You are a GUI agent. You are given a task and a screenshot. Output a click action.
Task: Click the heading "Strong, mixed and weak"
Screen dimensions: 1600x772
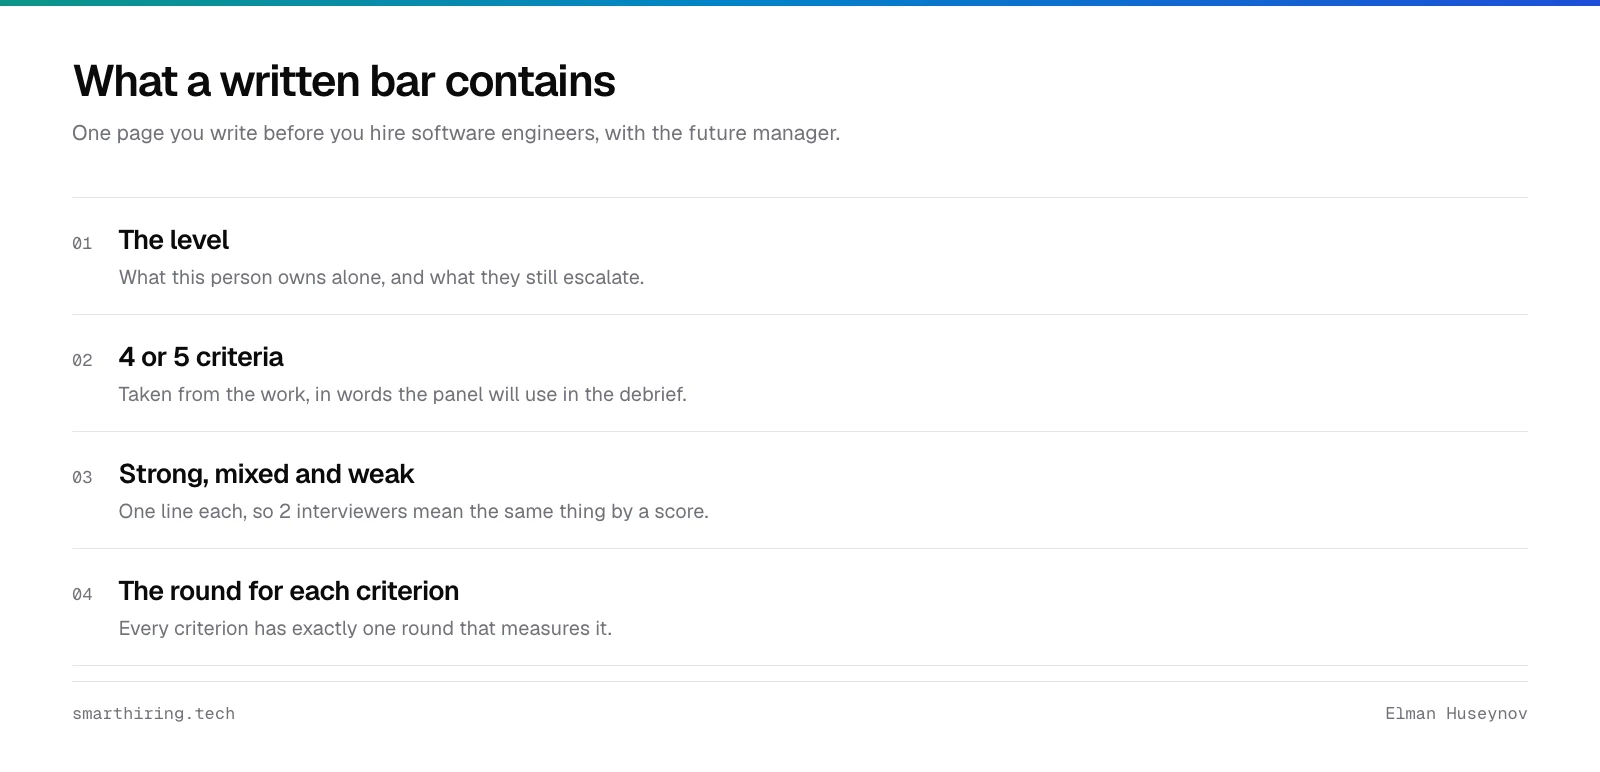click(x=266, y=474)
